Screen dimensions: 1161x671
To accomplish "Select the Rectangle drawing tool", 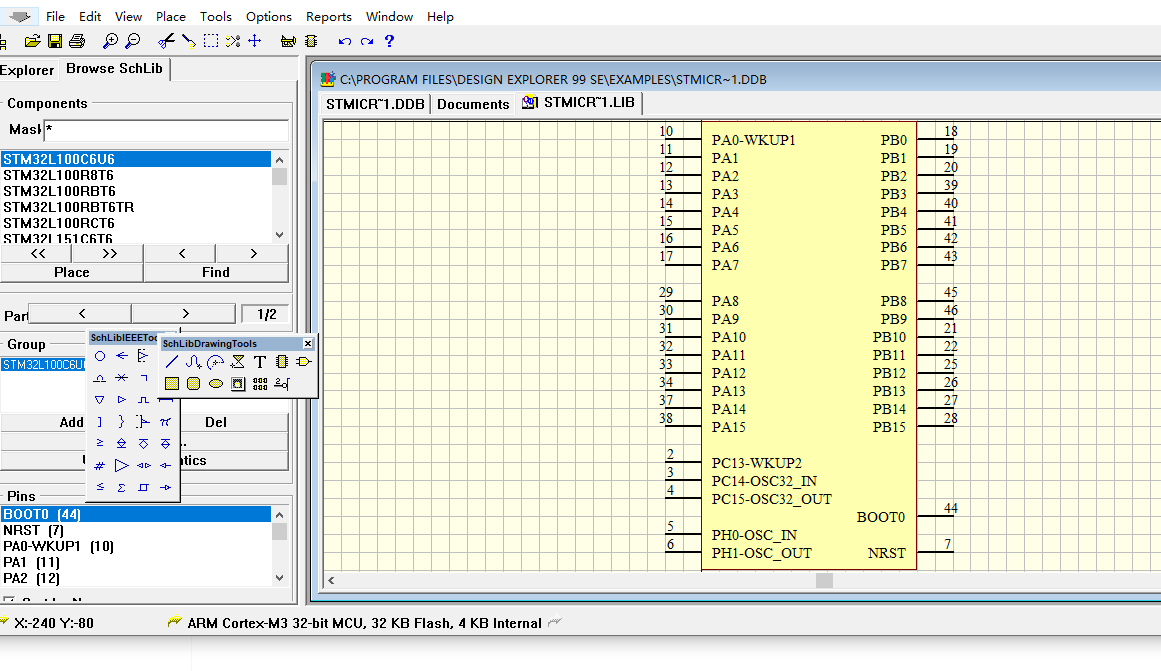I will pyautogui.click(x=172, y=384).
